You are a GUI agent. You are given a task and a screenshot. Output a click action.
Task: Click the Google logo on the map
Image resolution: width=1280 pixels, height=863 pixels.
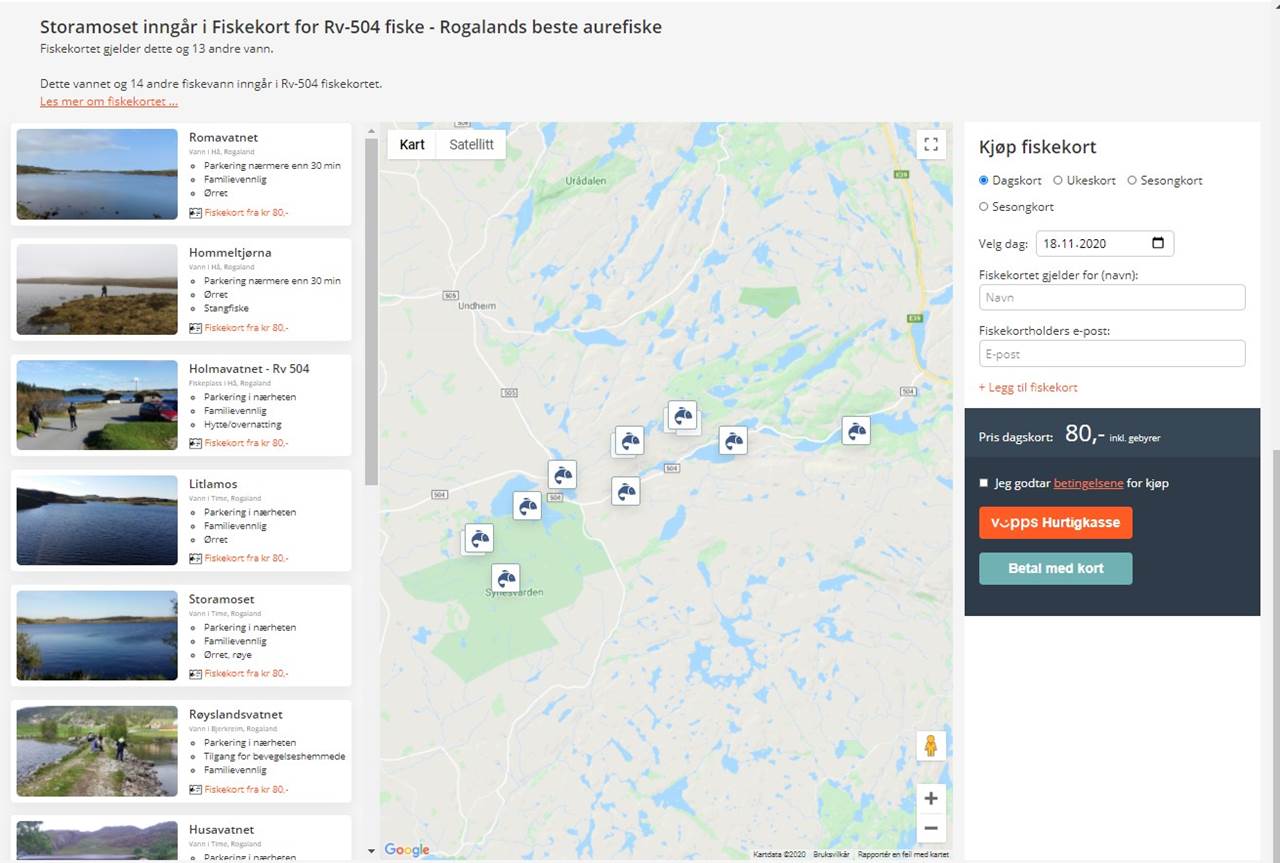[407, 850]
